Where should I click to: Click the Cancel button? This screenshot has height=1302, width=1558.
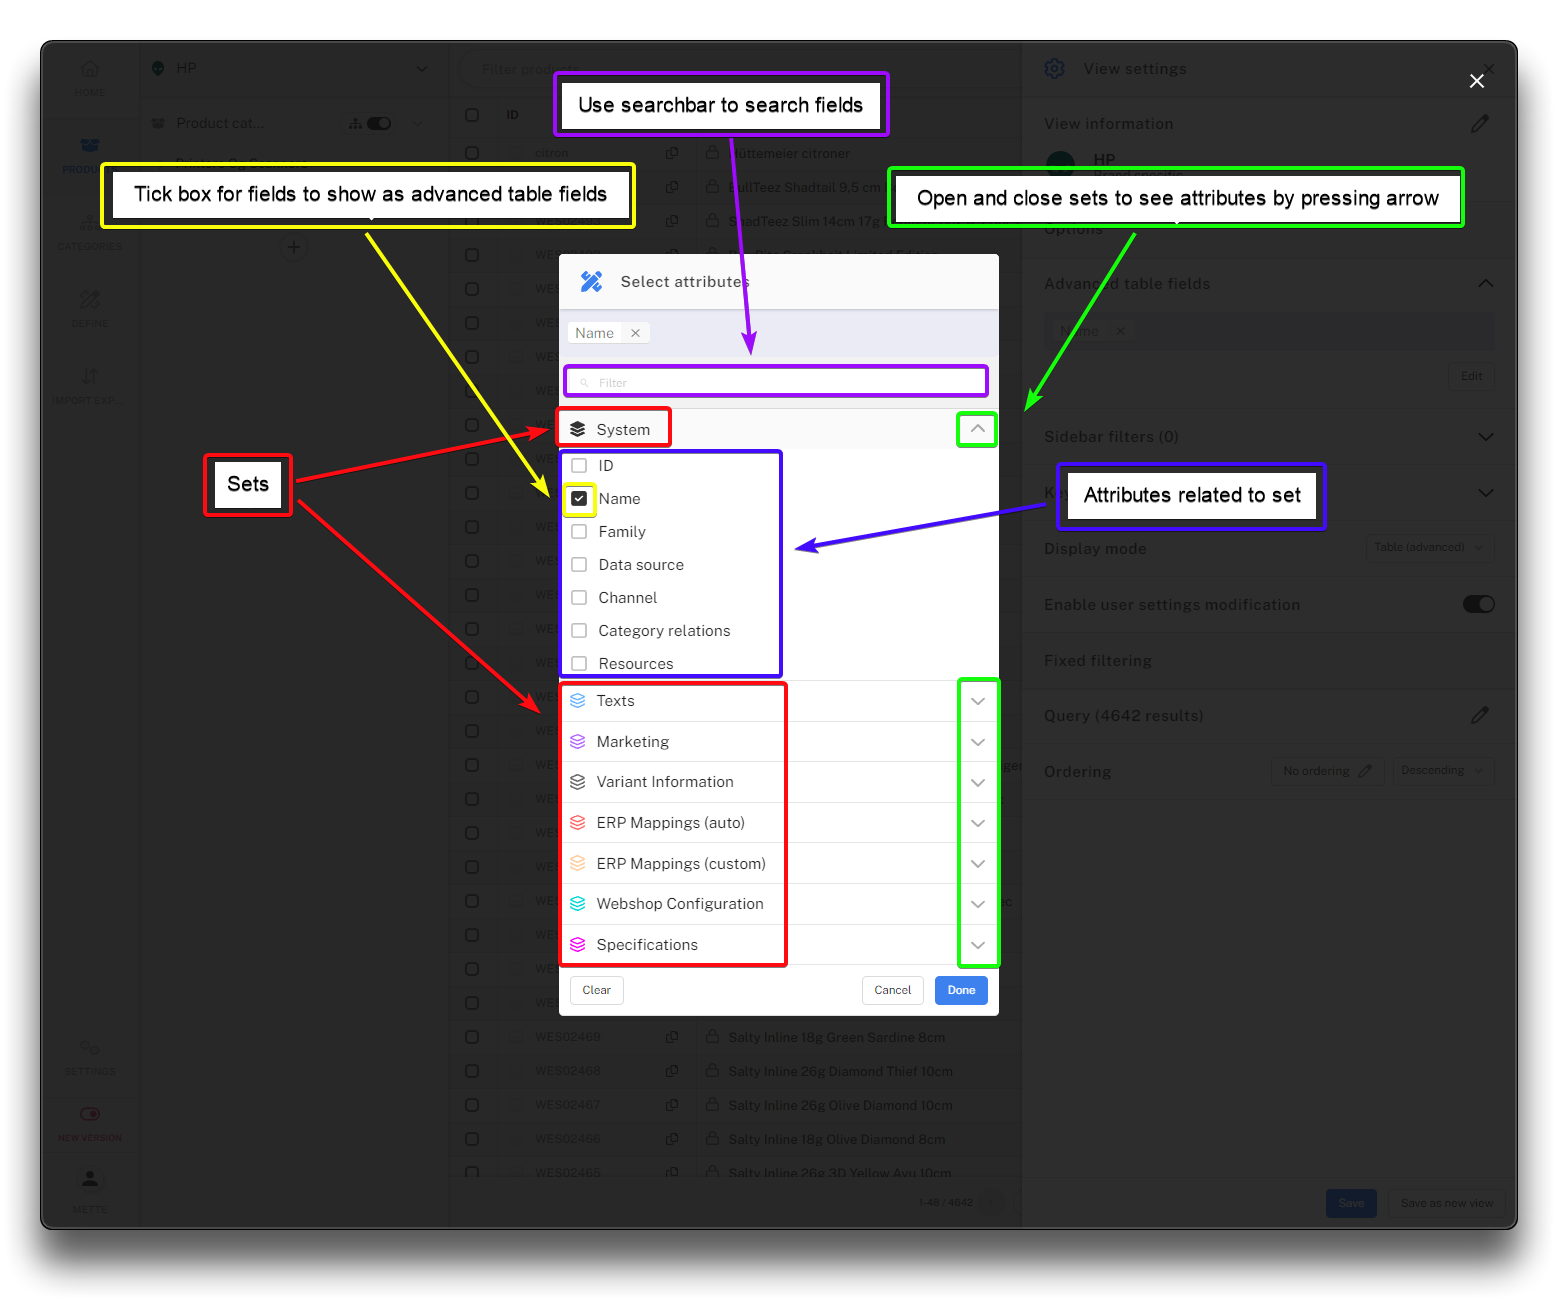(x=892, y=990)
